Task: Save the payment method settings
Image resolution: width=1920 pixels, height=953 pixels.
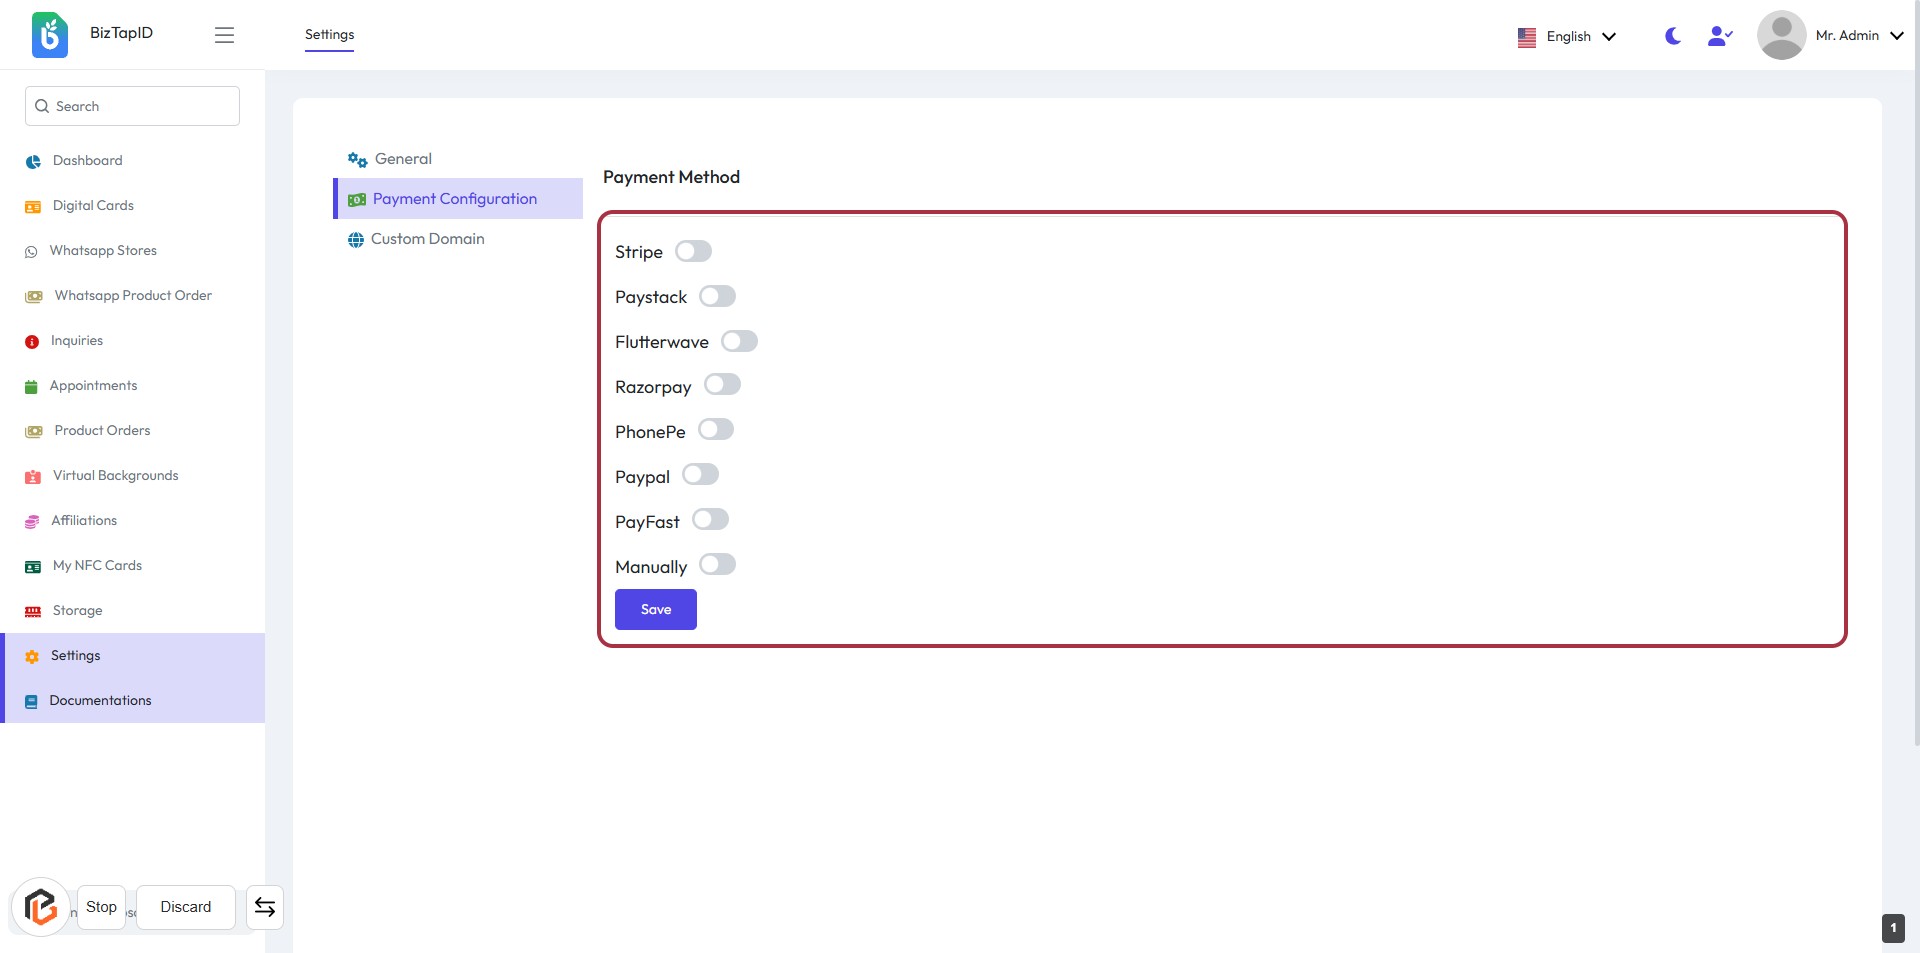Action: tap(655, 609)
